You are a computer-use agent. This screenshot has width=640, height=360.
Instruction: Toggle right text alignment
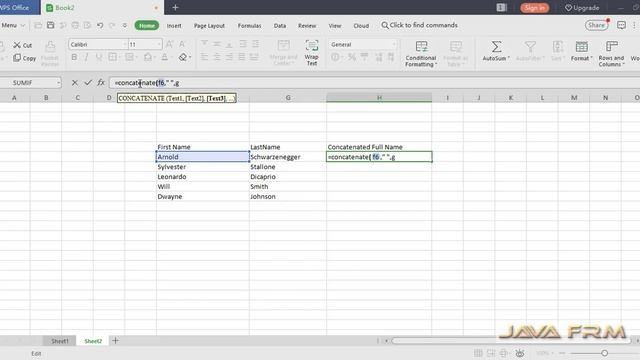pyautogui.click(x=229, y=58)
